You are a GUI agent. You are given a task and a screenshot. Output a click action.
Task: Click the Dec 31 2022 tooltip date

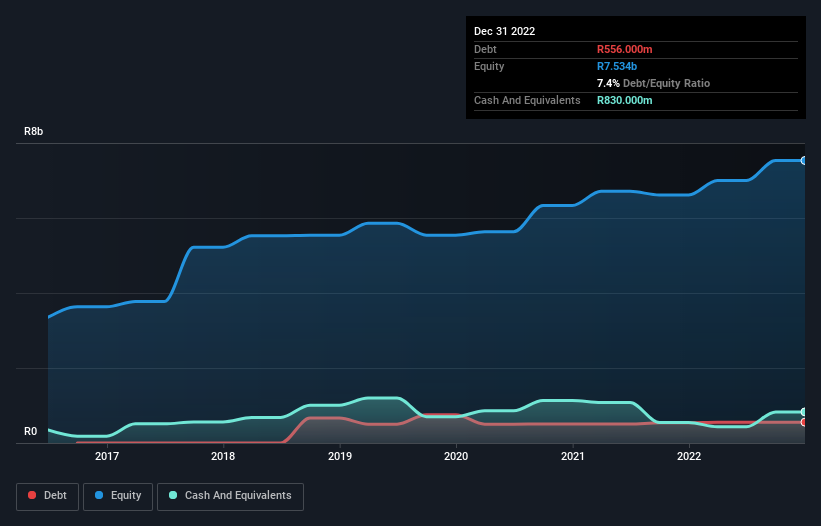[505, 31]
